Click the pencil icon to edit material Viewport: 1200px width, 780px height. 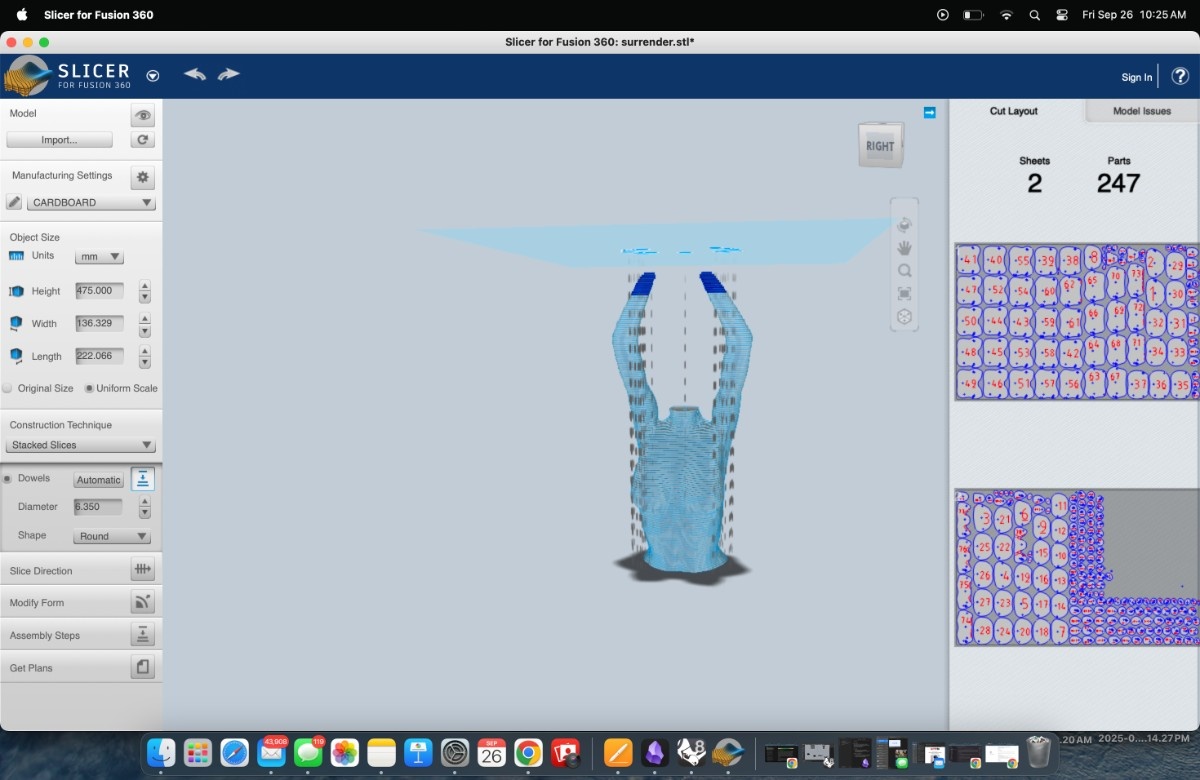click(14, 202)
